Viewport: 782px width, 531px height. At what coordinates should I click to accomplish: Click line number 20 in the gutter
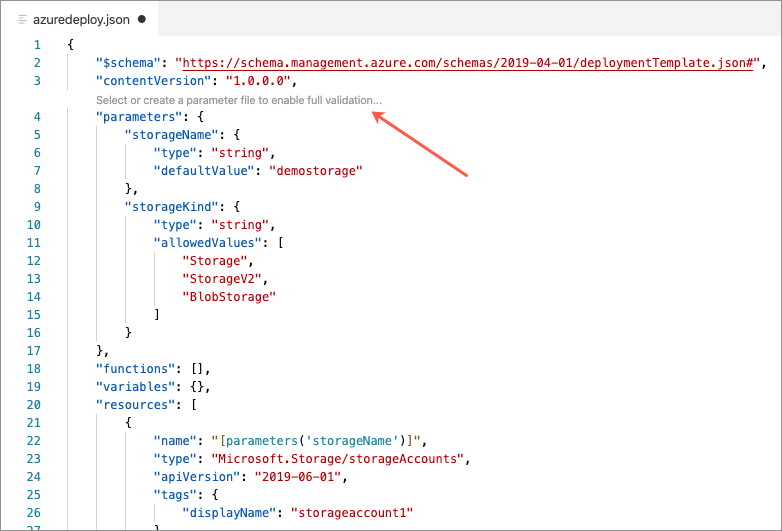[33, 404]
